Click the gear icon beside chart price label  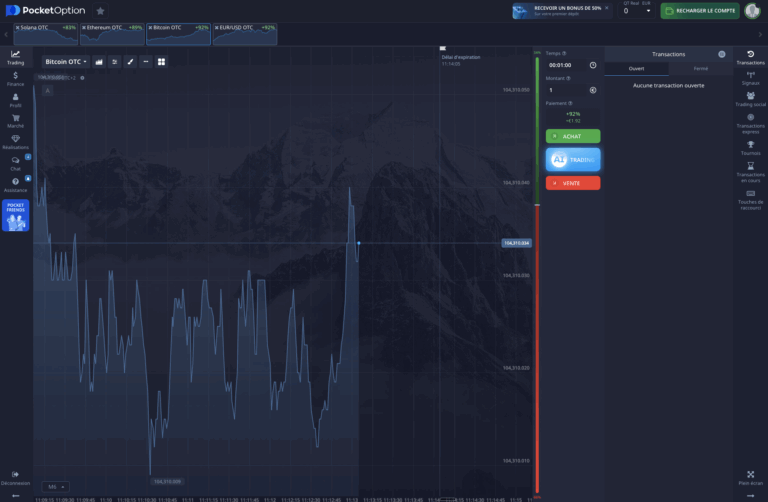tap(82, 78)
